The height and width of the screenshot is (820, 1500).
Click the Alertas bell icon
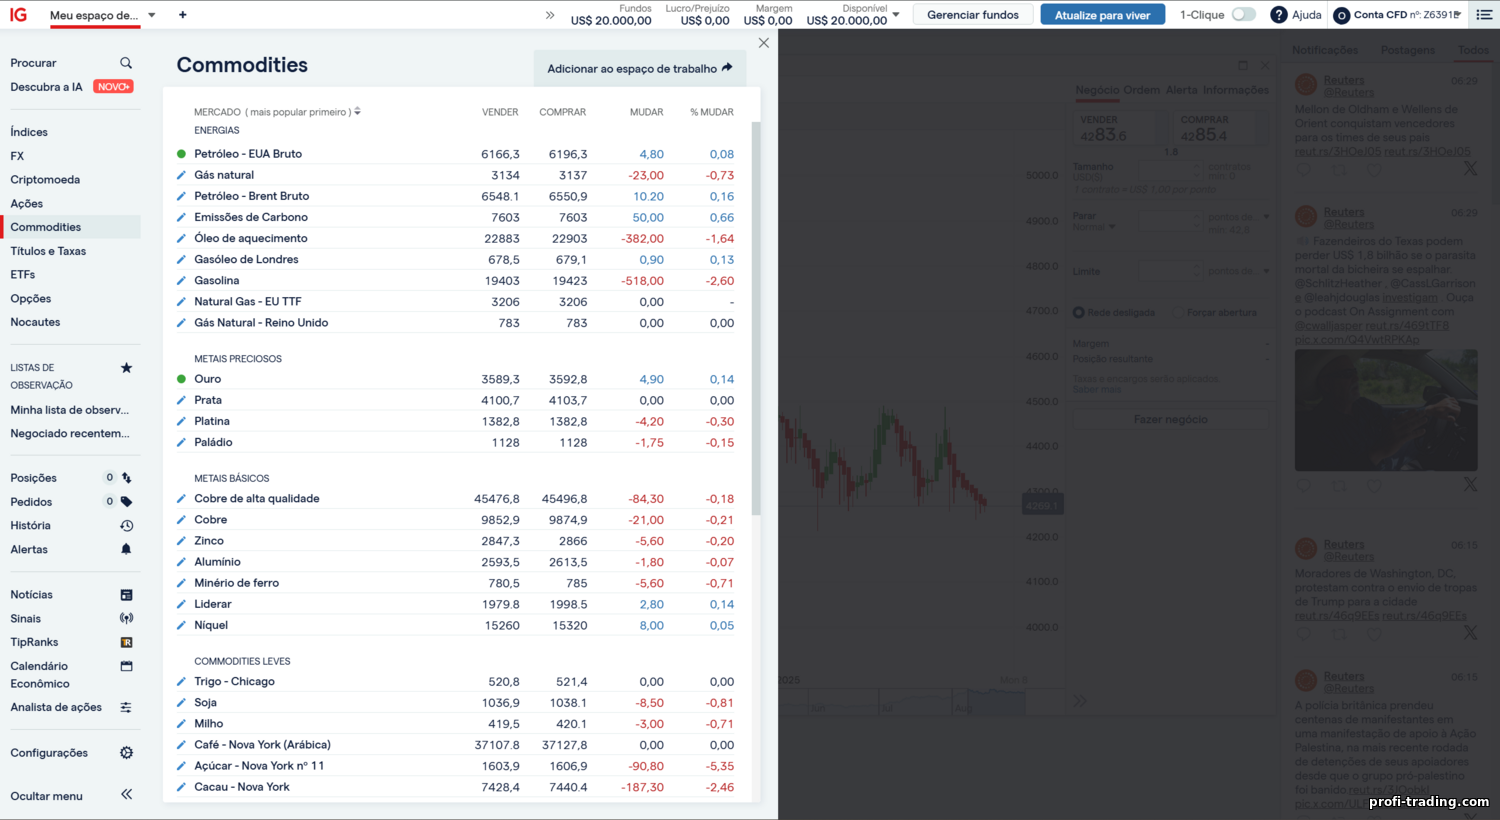(126, 549)
